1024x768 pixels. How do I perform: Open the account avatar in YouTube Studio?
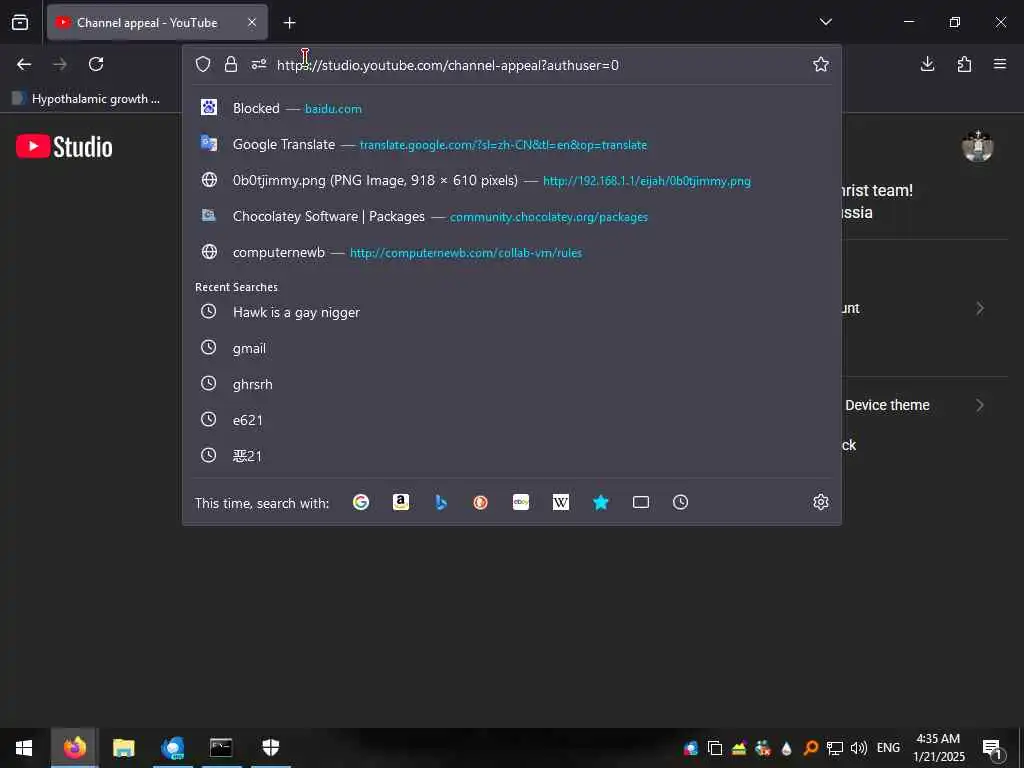click(x=978, y=146)
